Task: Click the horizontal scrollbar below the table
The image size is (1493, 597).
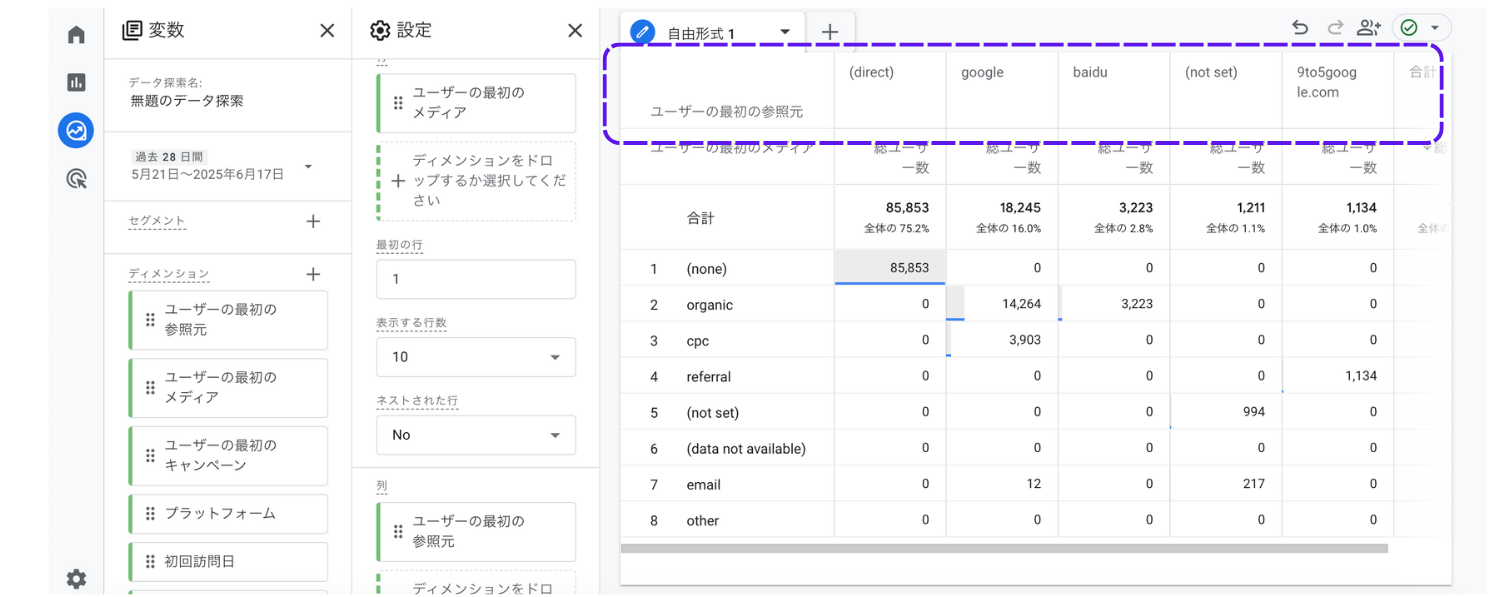Action: (1004, 548)
